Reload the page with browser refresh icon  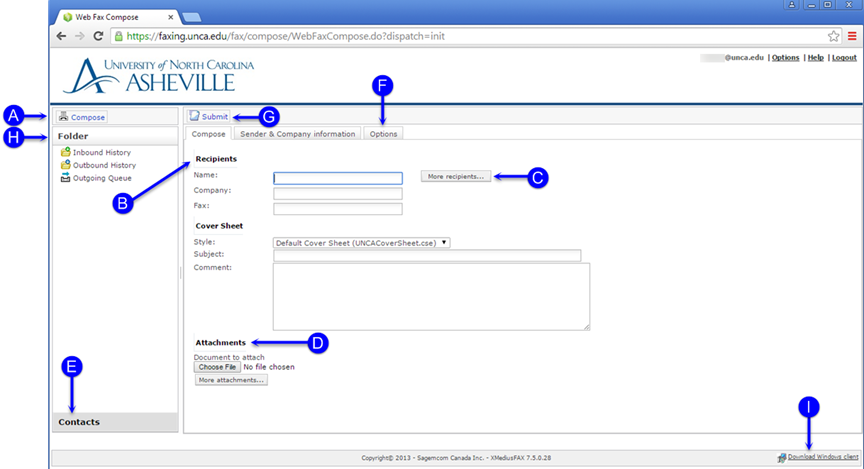coord(98,36)
